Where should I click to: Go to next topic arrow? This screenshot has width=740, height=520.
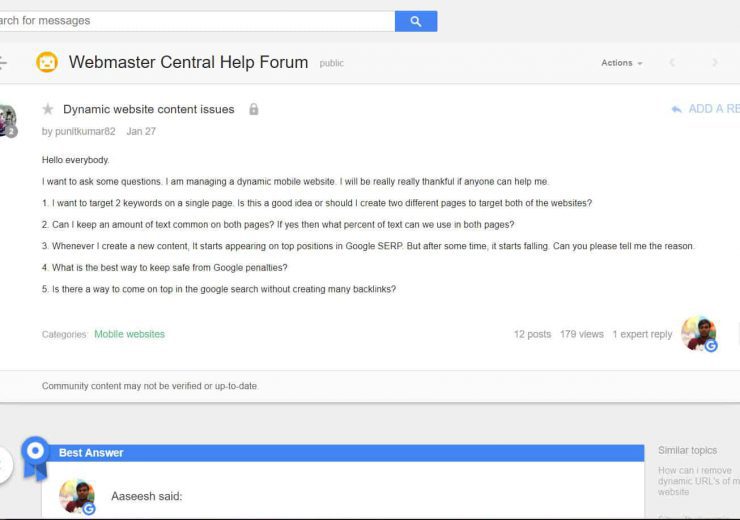715,63
